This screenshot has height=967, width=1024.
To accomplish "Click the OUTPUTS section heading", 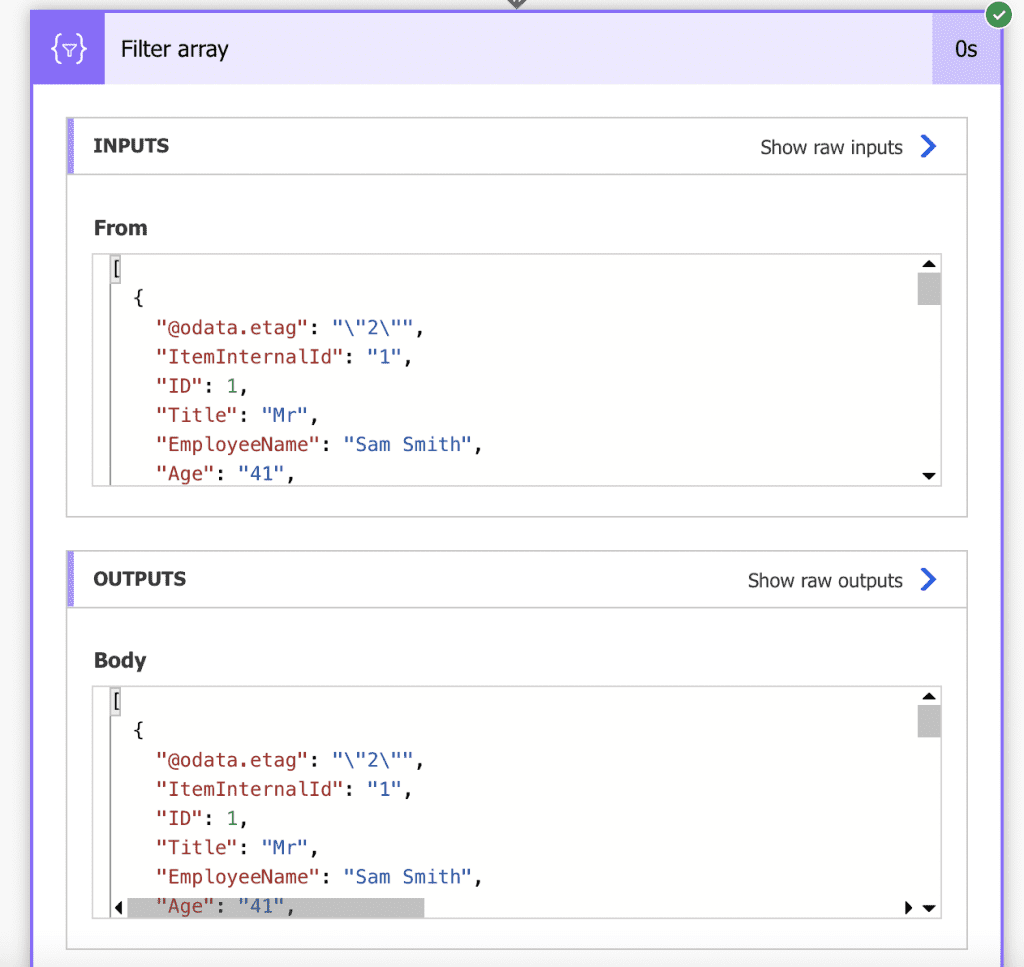I will tap(140, 579).
